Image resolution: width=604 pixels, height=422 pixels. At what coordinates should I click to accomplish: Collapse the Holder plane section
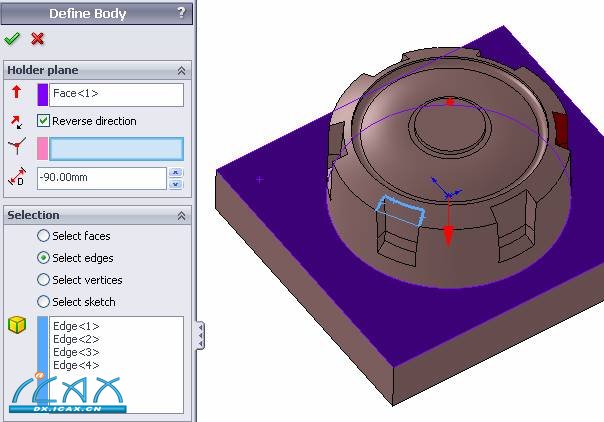click(x=181, y=70)
